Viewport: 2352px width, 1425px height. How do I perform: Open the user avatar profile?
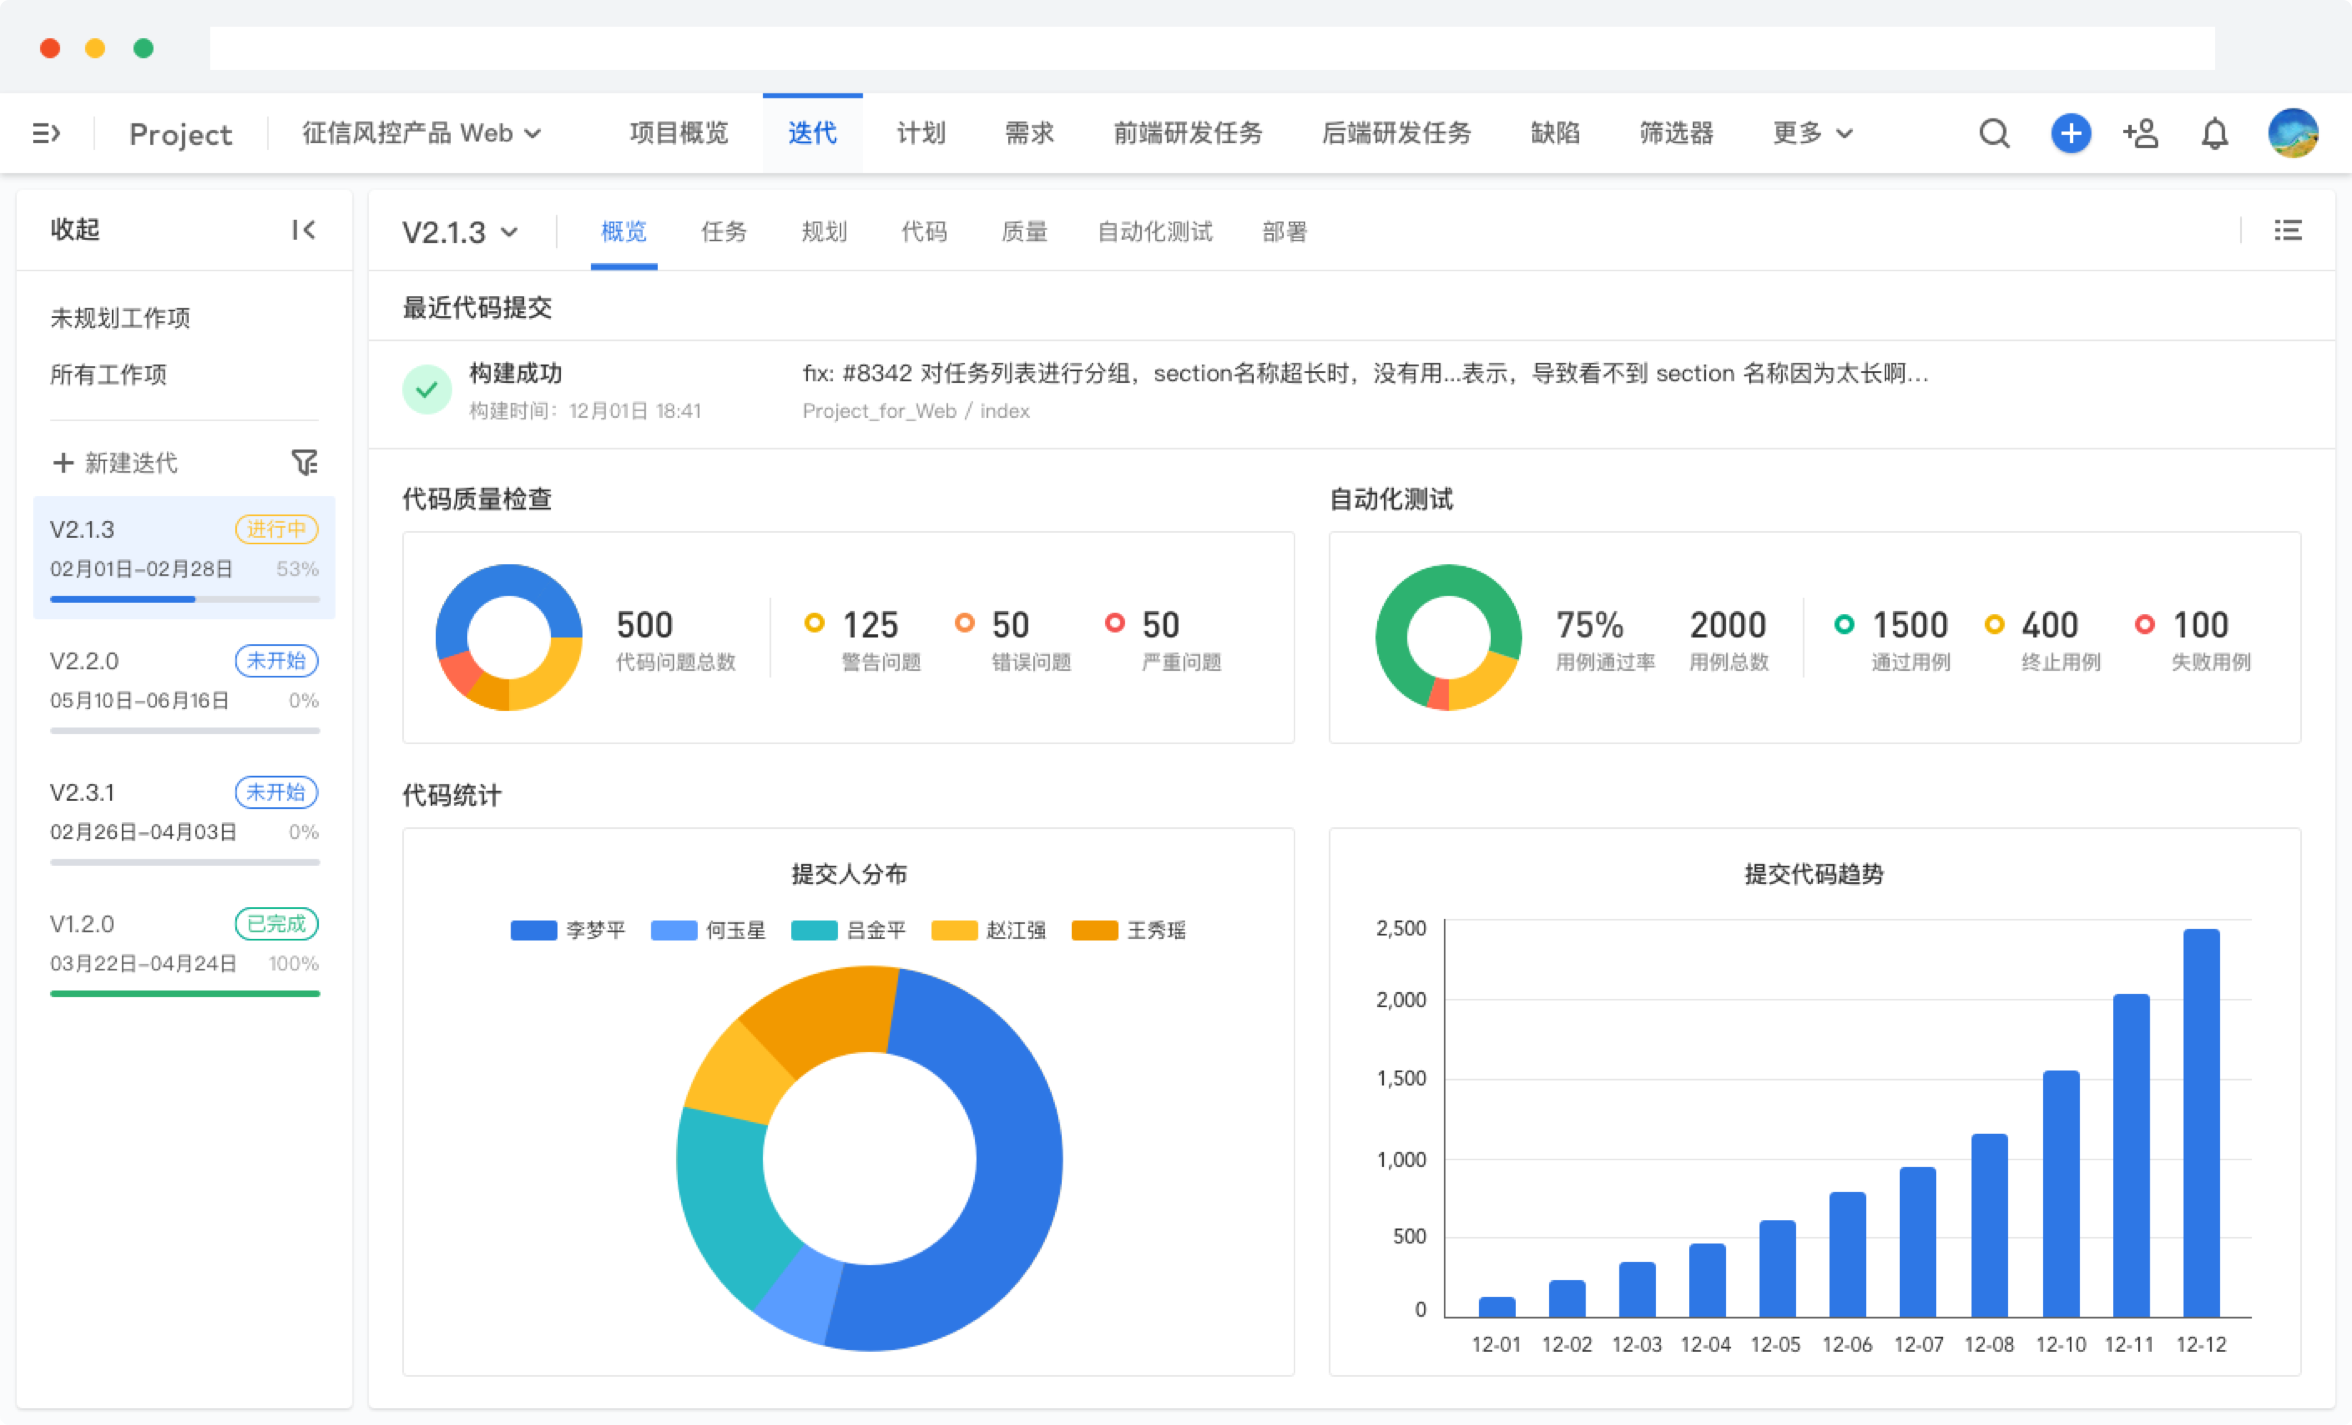pyautogui.click(x=2293, y=133)
